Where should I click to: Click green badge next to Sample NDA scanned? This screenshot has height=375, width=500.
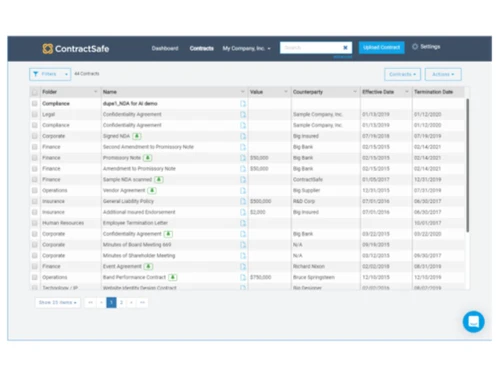coord(159,179)
